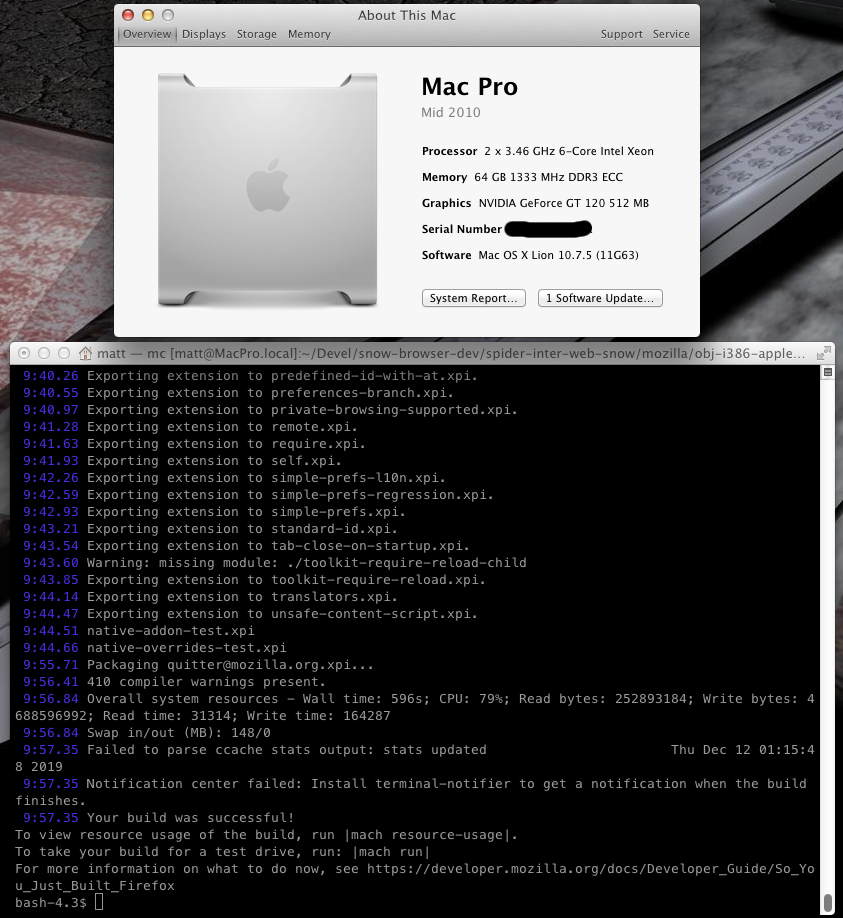The height and width of the screenshot is (918, 843).
Task: Open the Displays tab
Action: pyautogui.click(x=204, y=34)
